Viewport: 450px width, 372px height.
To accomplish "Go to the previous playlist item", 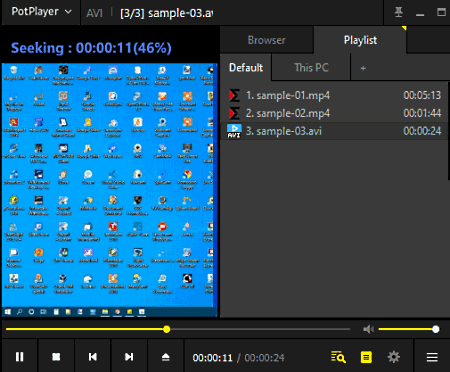I will [93, 357].
